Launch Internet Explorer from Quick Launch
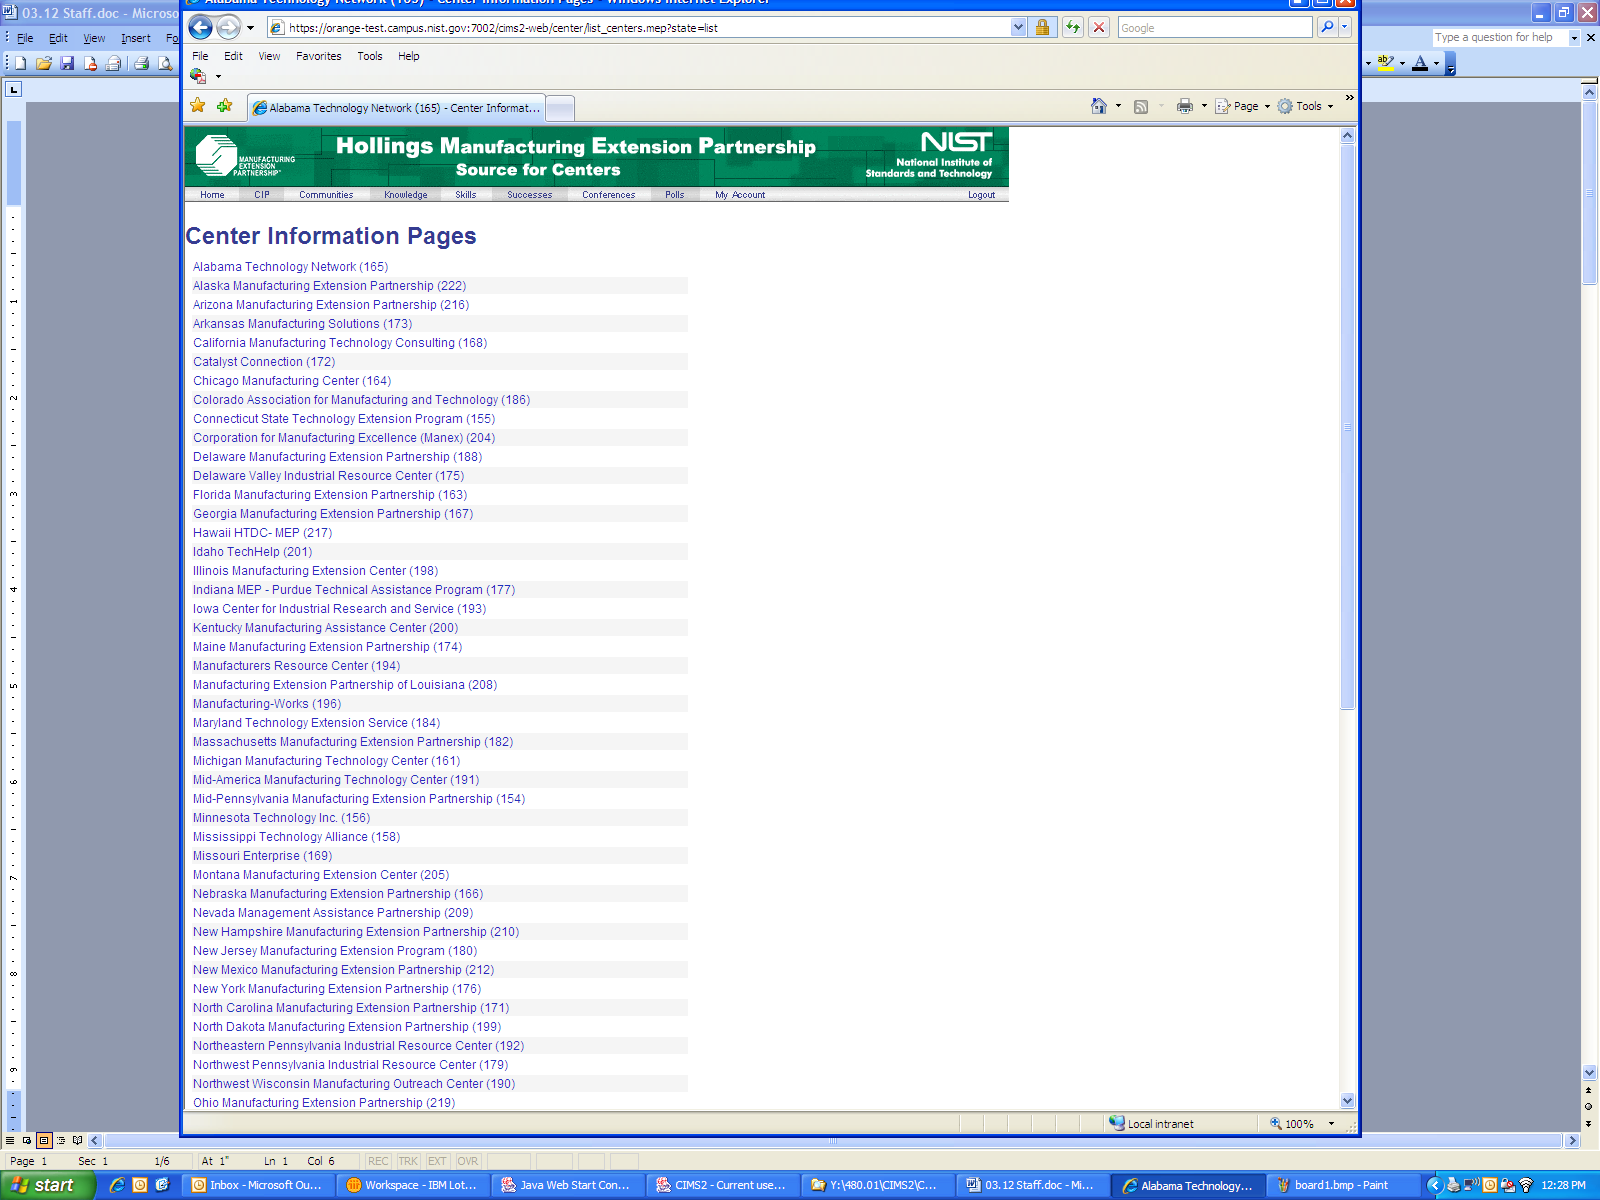Screen dimensions: 1600x1200 (x=118, y=1185)
